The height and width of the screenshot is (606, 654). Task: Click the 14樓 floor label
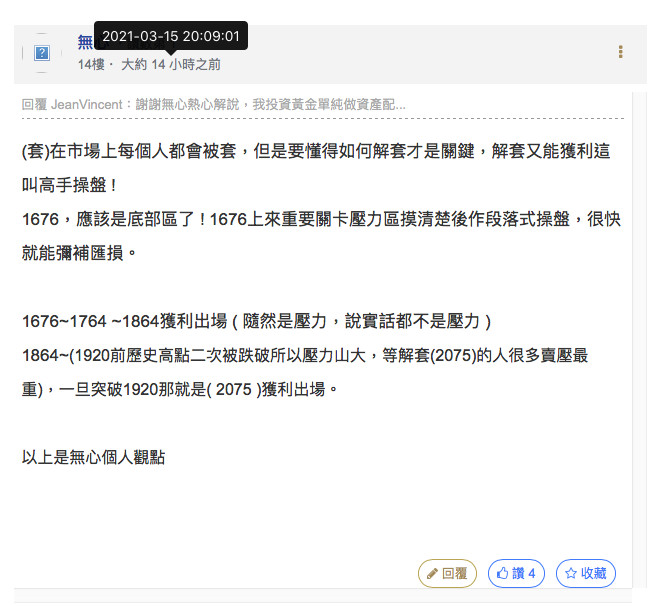tap(91, 65)
